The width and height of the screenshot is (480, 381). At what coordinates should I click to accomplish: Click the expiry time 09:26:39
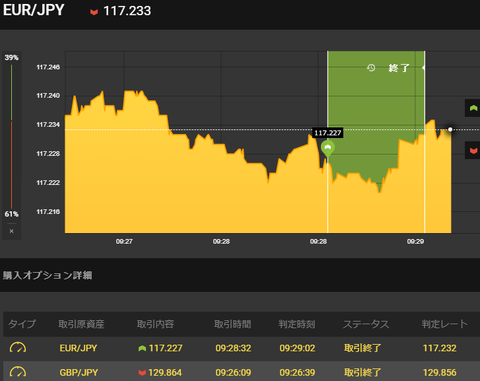click(x=297, y=372)
